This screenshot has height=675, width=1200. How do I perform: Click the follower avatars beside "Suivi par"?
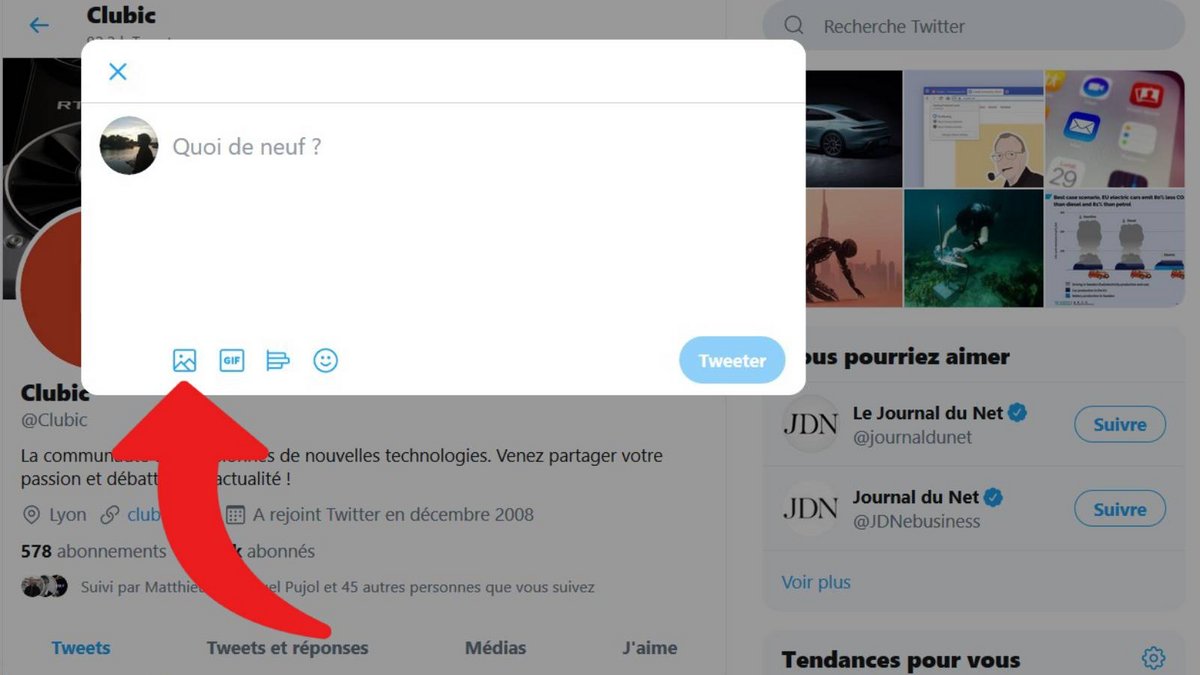coord(44,586)
